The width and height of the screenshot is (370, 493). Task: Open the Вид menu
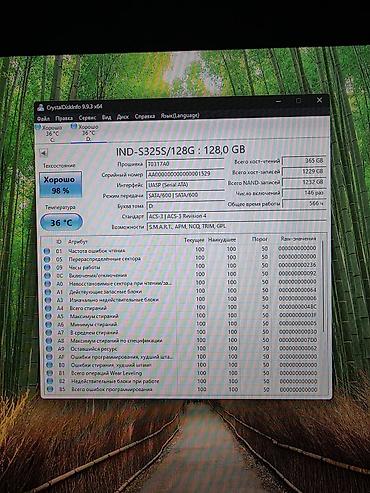coord(106,117)
